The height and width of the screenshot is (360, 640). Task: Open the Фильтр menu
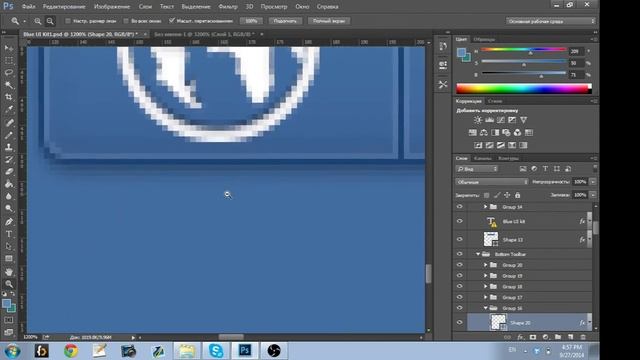[228, 7]
